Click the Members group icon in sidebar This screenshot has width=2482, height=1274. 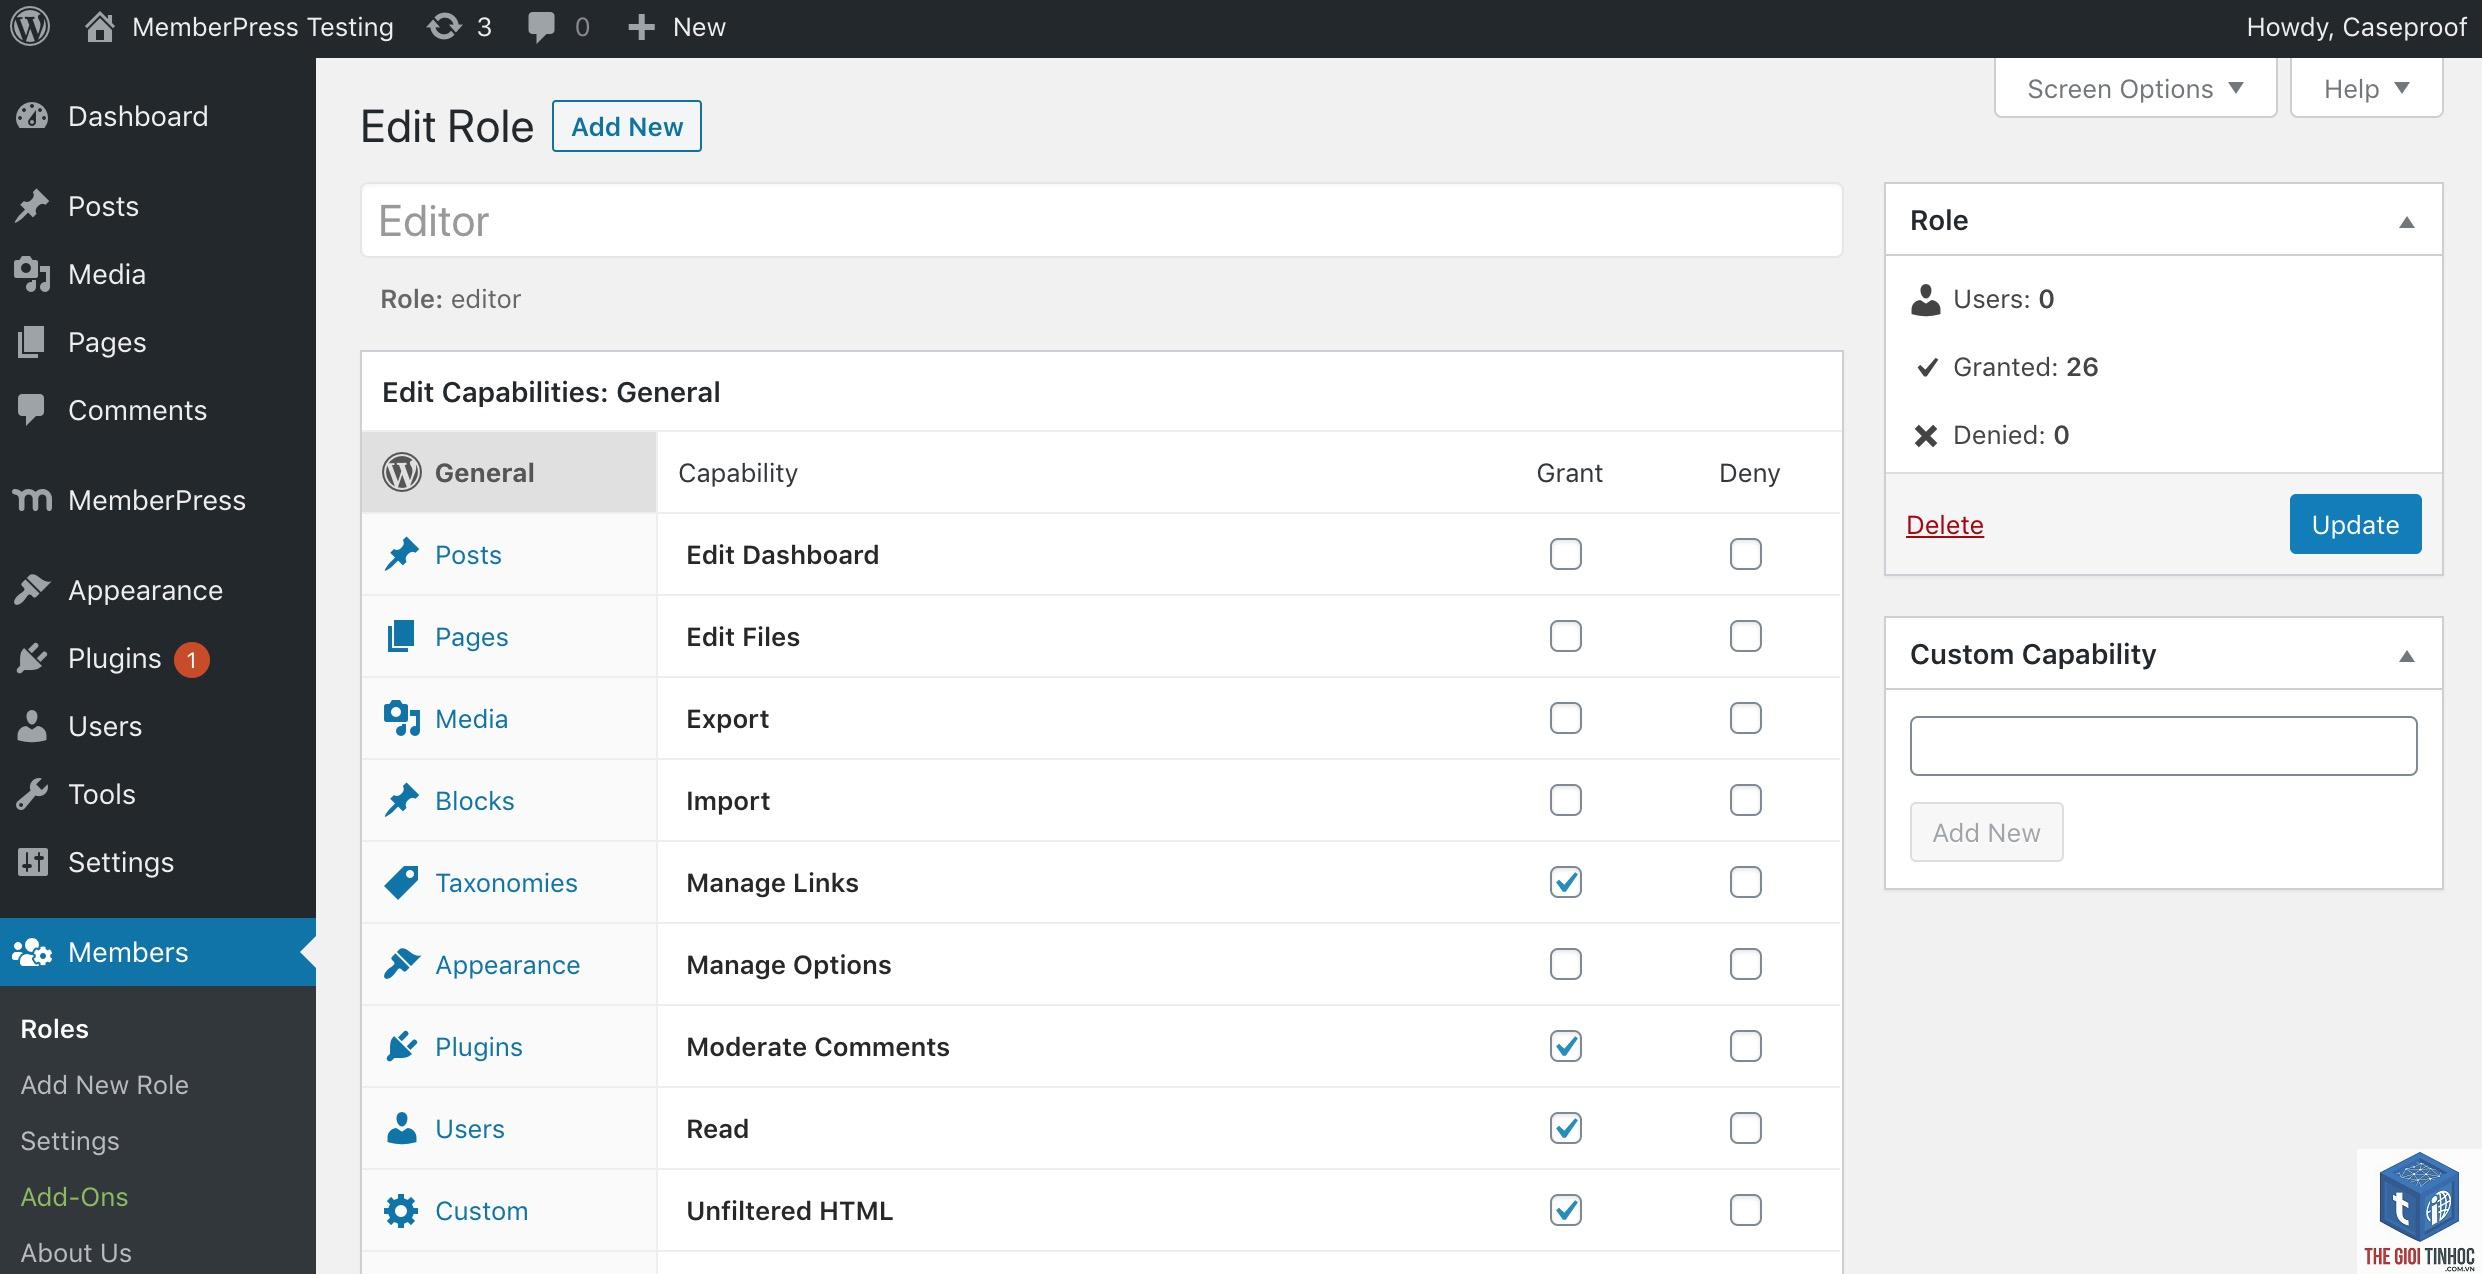pyautogui.click(x=32, y=952)
